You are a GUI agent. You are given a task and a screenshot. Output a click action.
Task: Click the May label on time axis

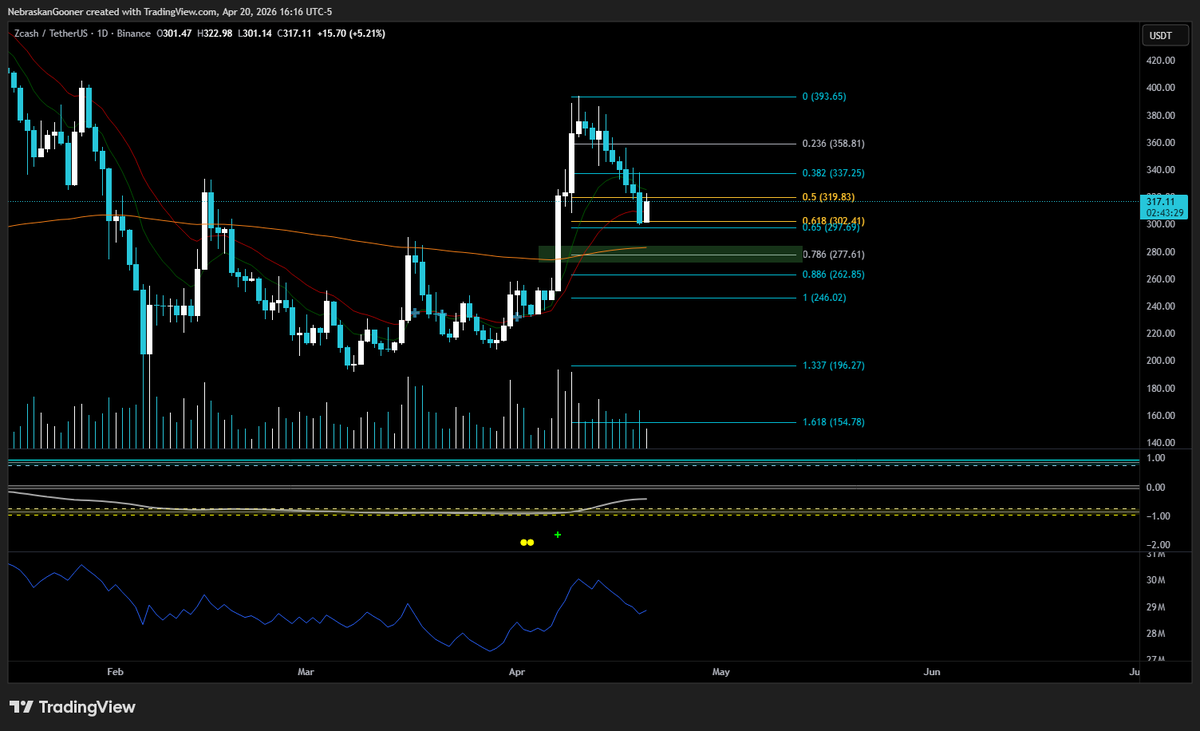click(x=721, y=672)
